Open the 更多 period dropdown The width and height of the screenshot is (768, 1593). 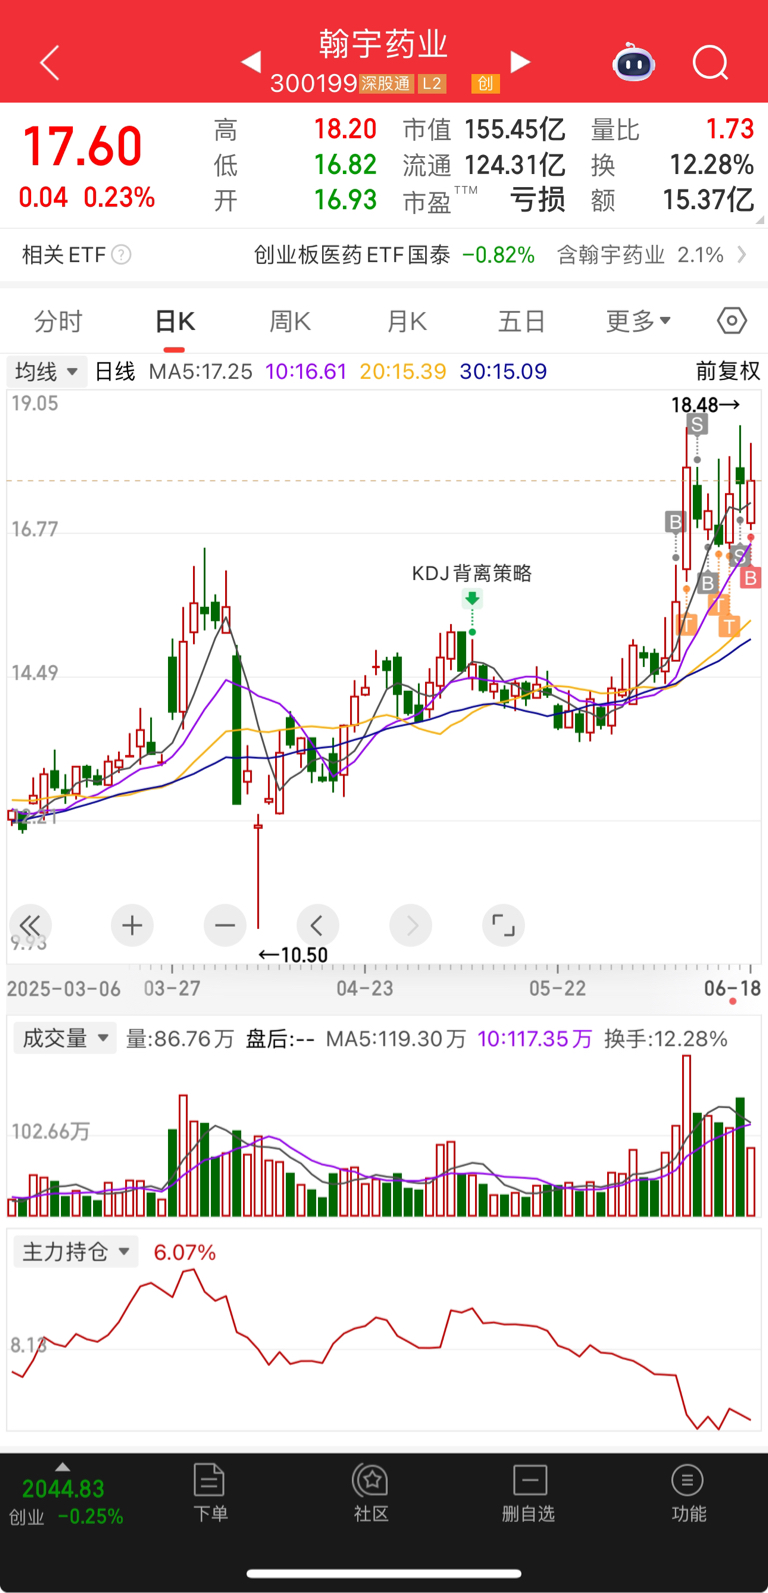point(638,321)
